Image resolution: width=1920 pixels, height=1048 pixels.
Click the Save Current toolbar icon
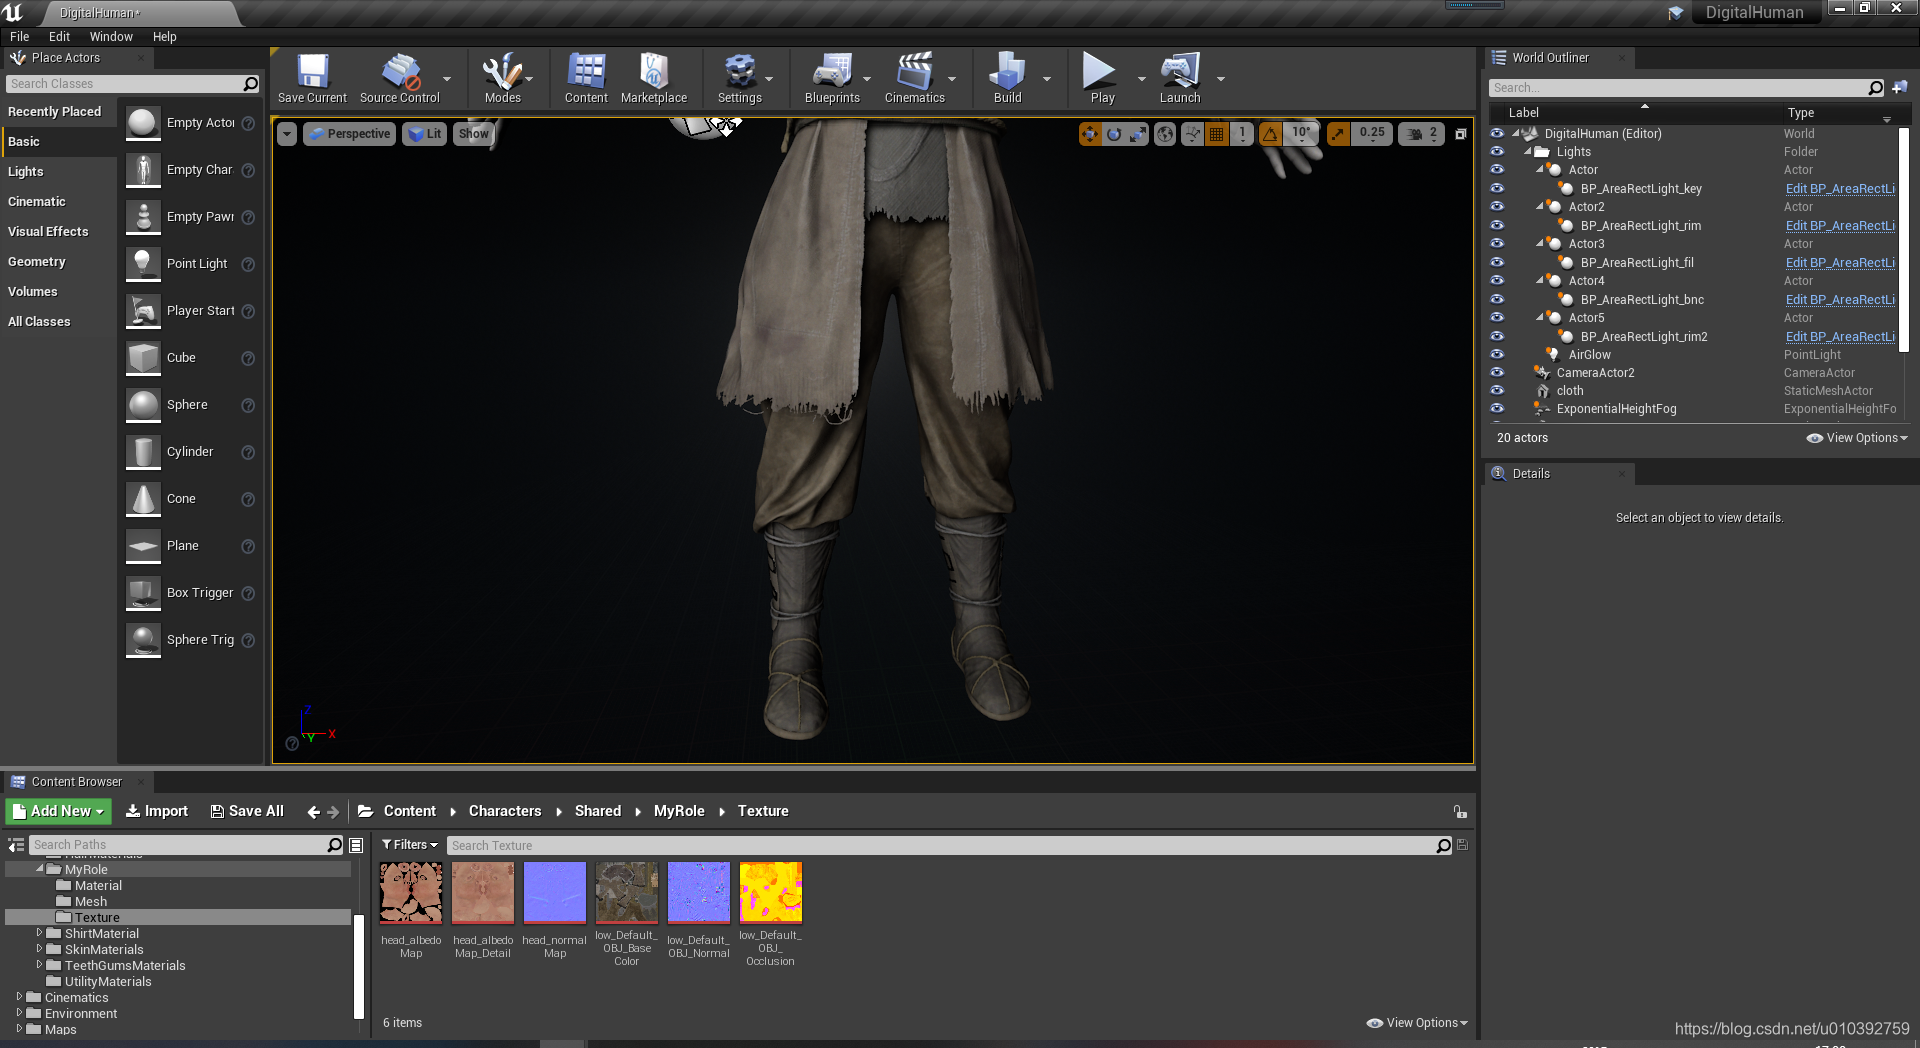point(312,78)
